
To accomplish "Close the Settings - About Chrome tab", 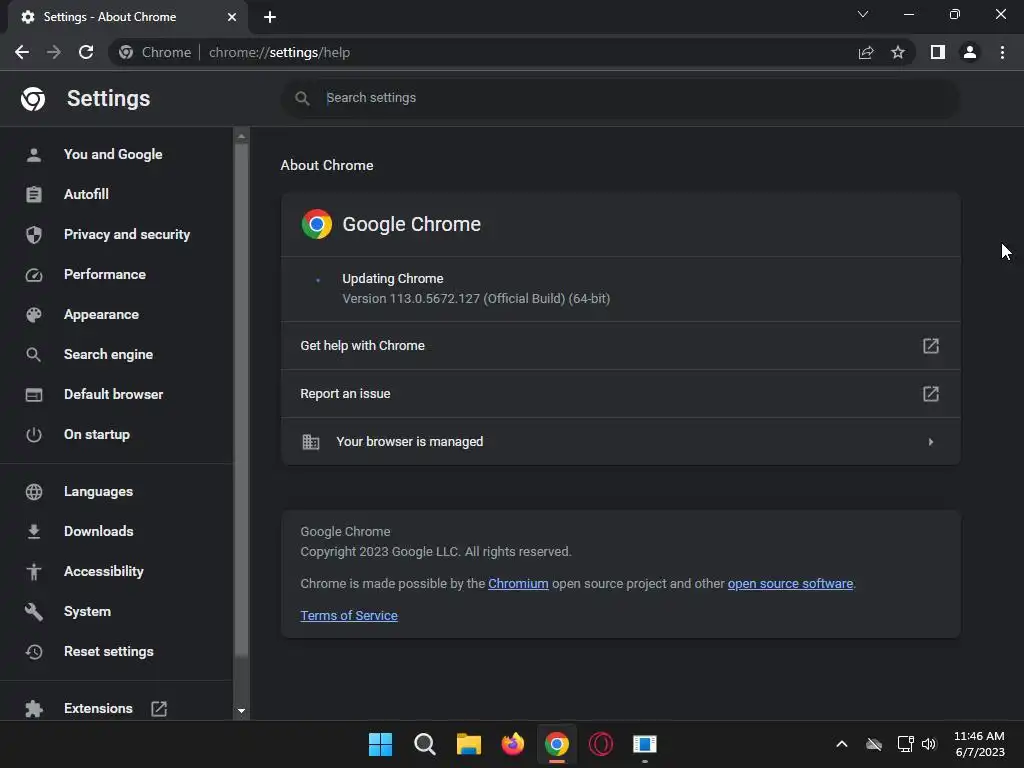I will [232, 17].
